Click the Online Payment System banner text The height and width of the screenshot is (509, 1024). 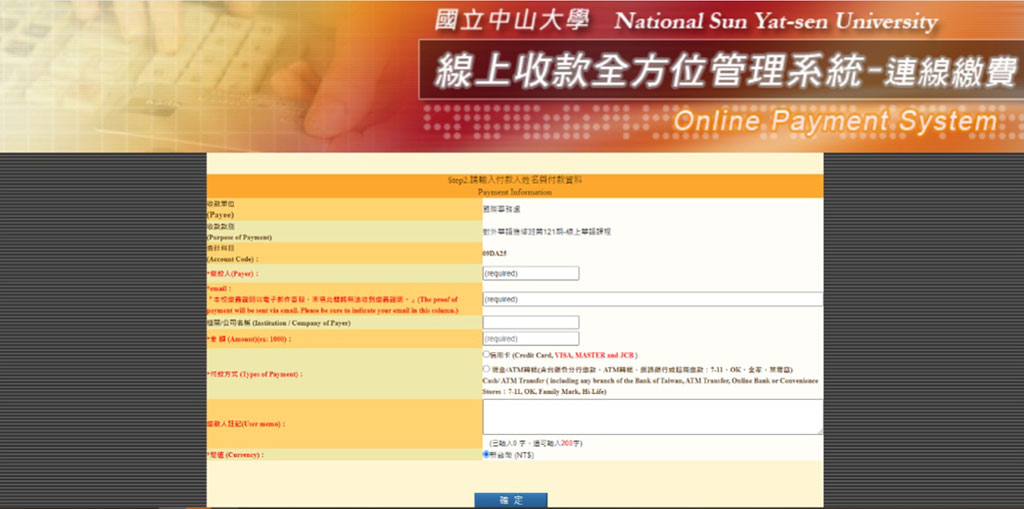coord(835,122)
